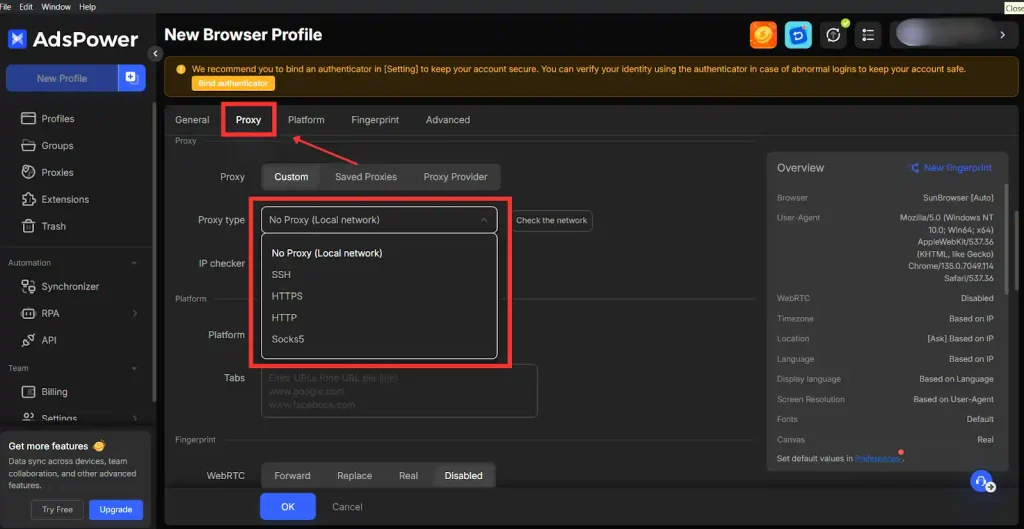Open the Trash bin icon
Screen dimensions: 1024x529
pos(28,226)
